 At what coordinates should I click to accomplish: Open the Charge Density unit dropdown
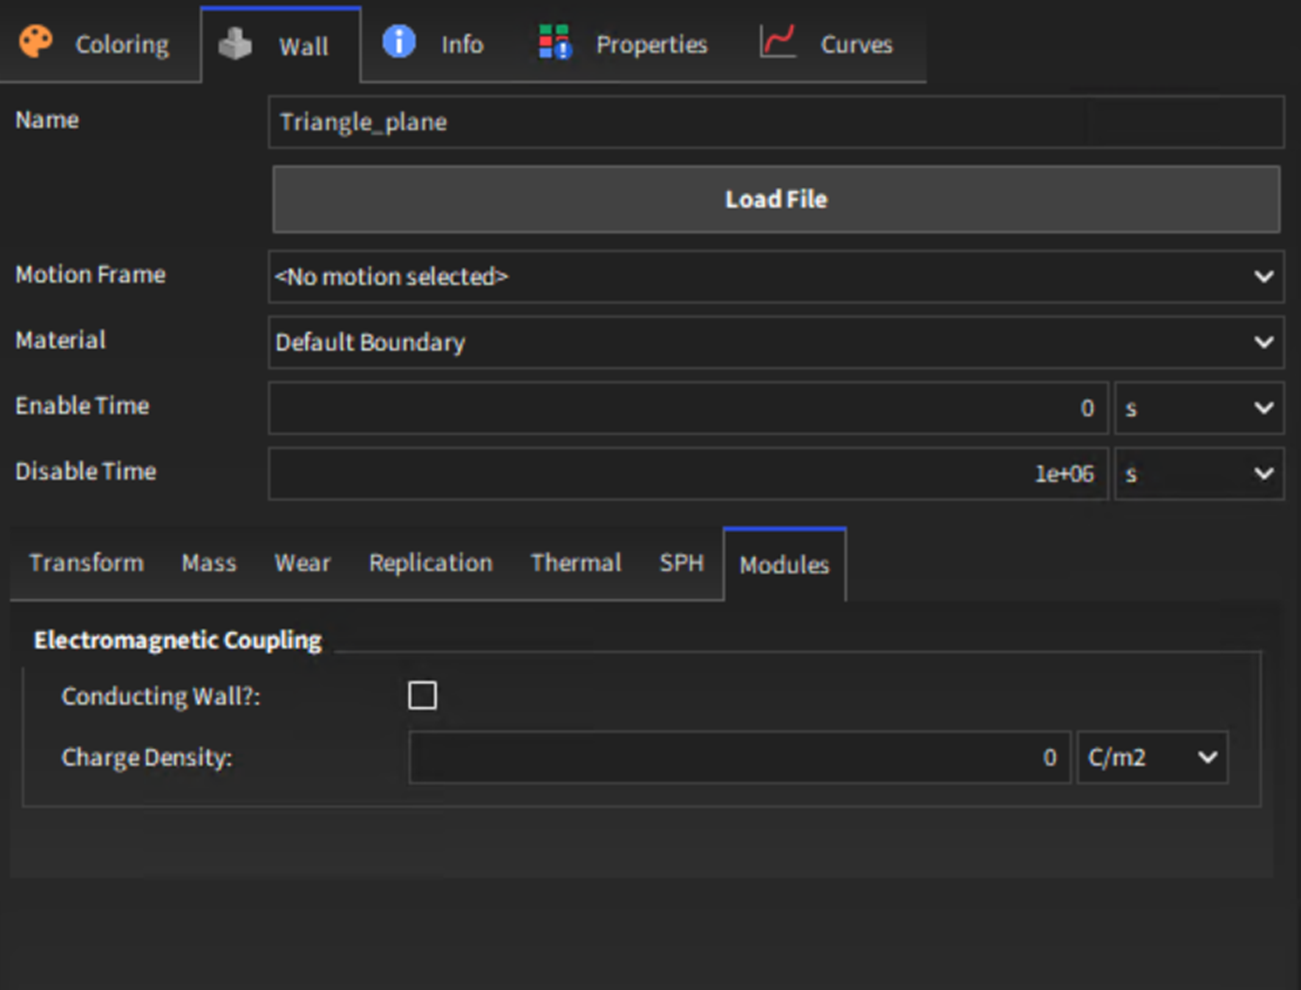click(1151, 757)
